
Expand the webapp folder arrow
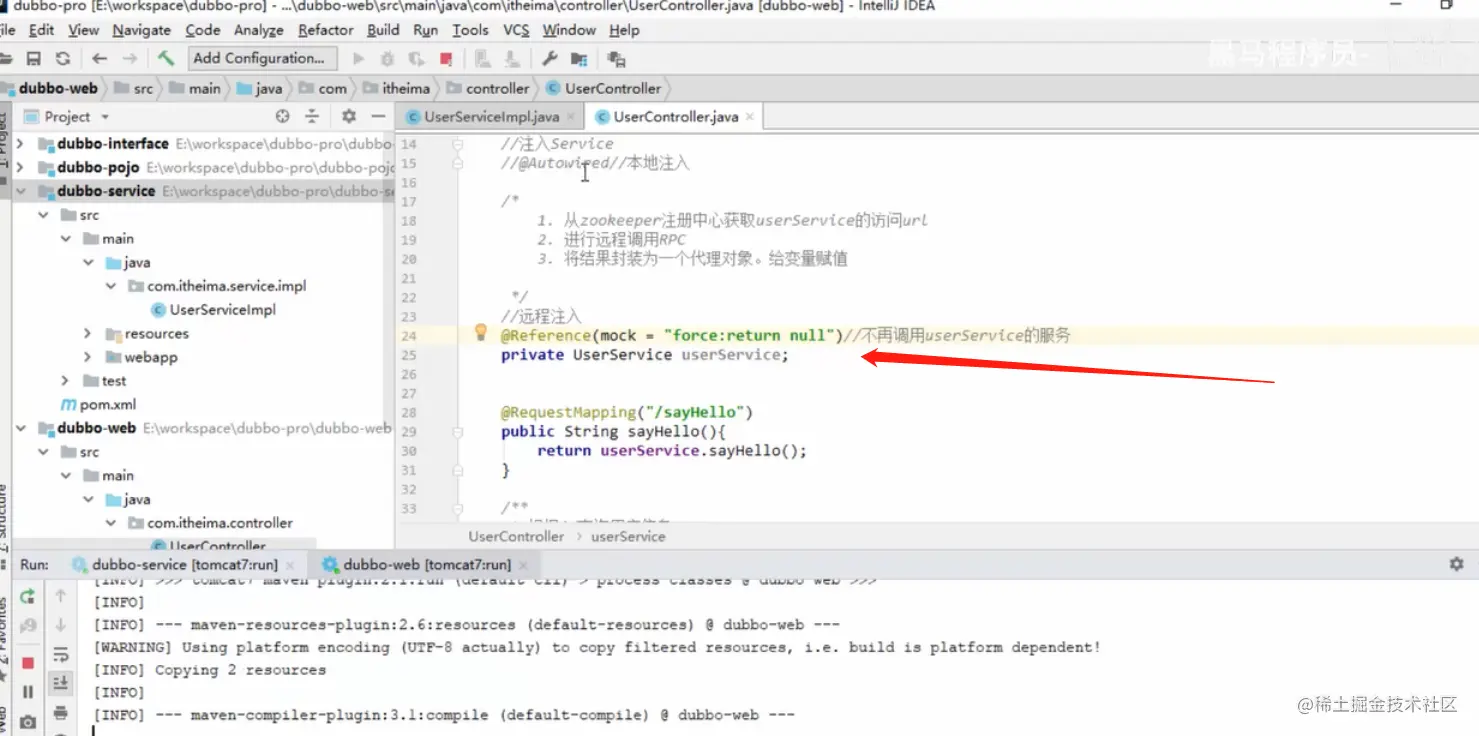[88, 357]
